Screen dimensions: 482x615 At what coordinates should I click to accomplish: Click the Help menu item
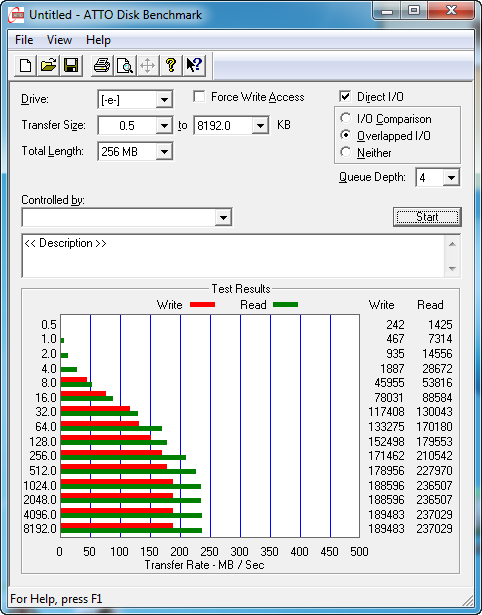[x=98, y=40]
